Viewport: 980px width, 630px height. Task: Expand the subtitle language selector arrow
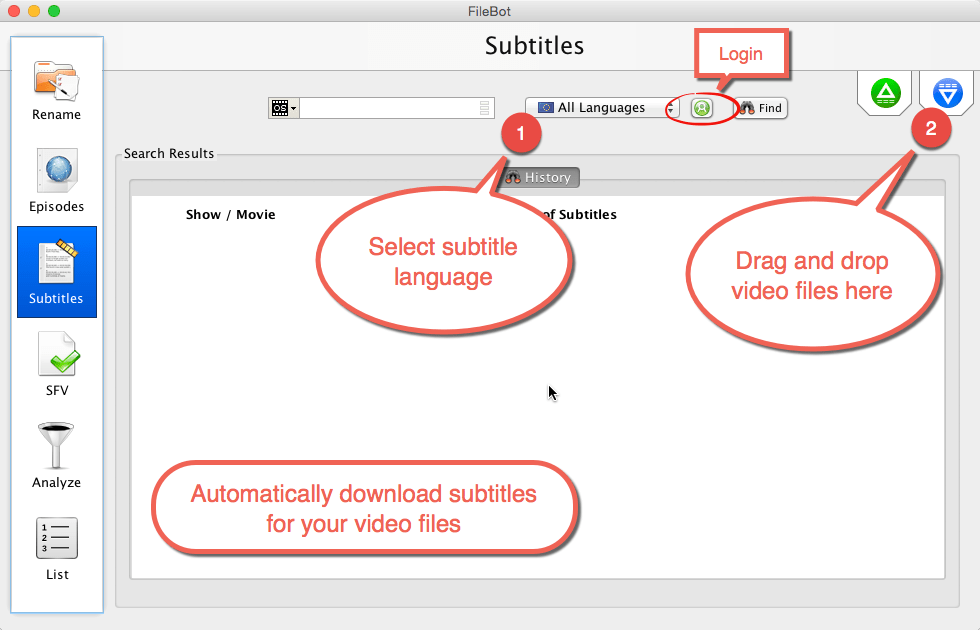pos(670,107)
